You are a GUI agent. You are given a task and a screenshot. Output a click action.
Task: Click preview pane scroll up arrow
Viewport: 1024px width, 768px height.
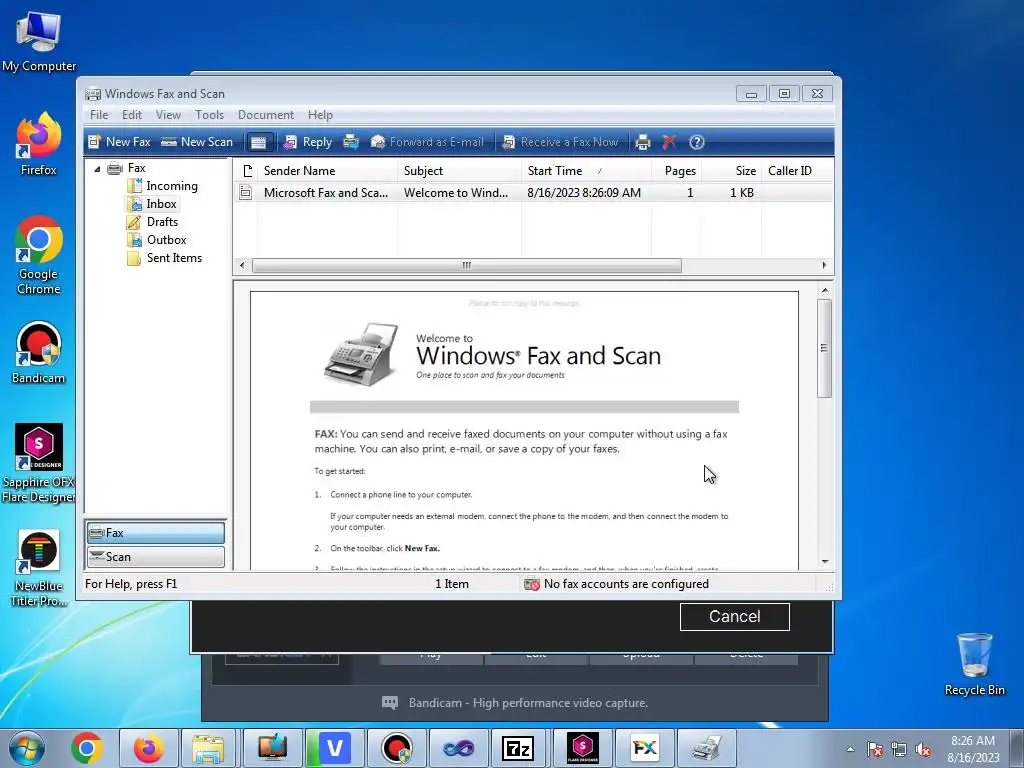pyautogui.click(x=825, y=290)
